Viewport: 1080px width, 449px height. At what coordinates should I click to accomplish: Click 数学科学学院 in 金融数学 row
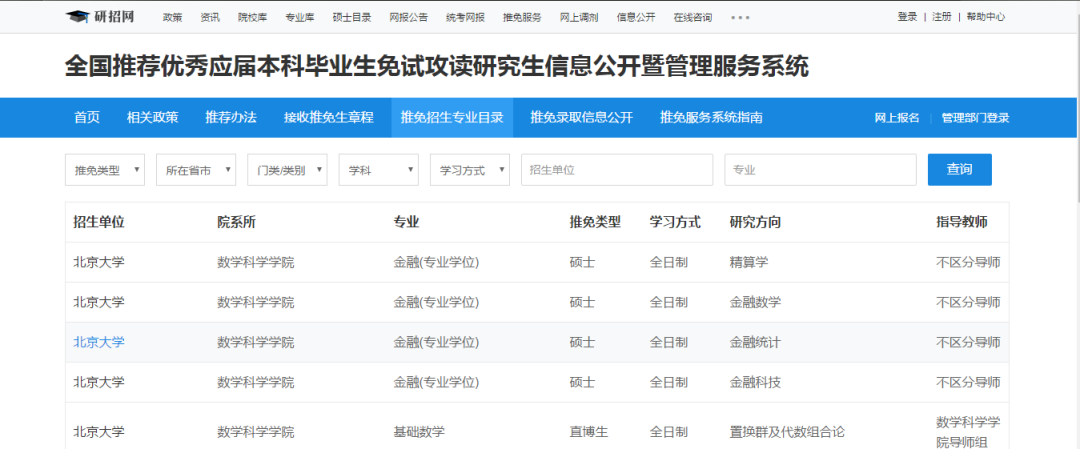256,302
